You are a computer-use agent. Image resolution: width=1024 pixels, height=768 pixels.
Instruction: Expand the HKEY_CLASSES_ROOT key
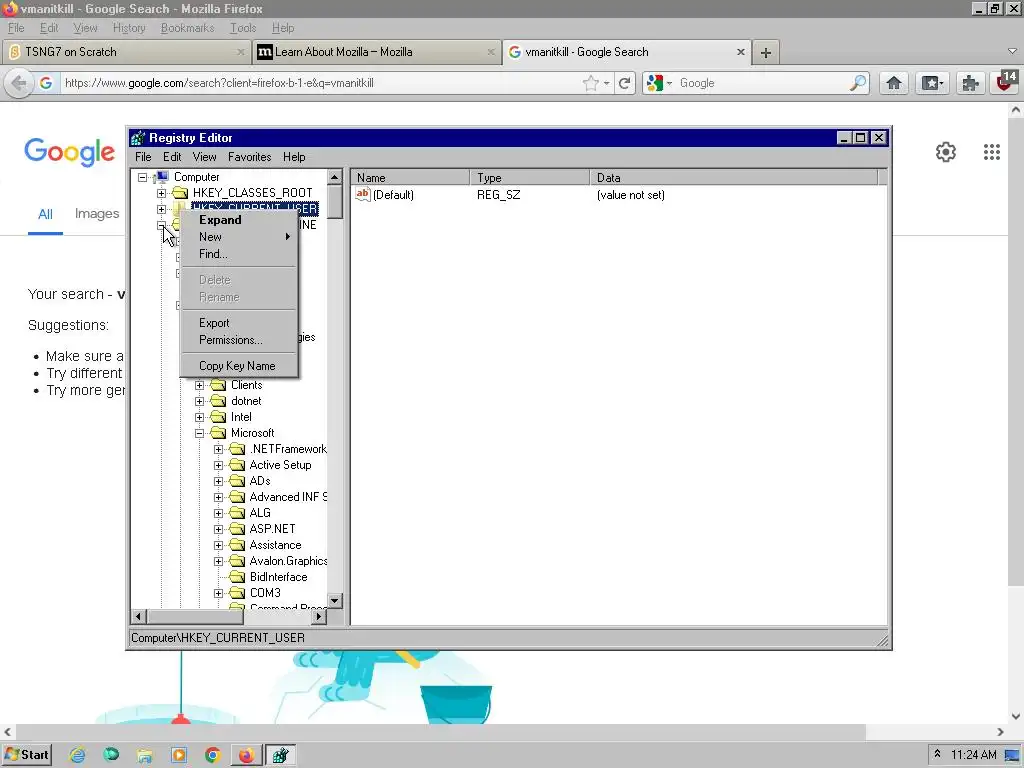click(x=161, y=193)
